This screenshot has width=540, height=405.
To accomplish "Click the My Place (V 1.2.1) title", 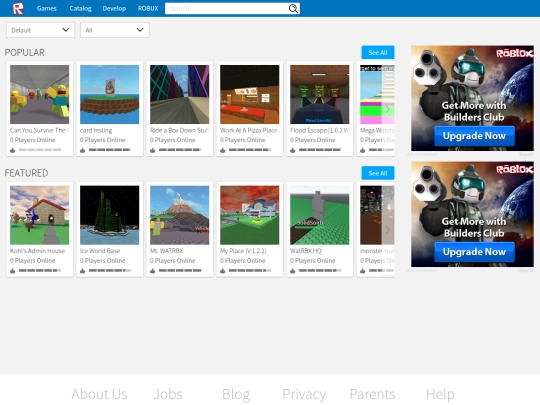I will tap(243, 251).
